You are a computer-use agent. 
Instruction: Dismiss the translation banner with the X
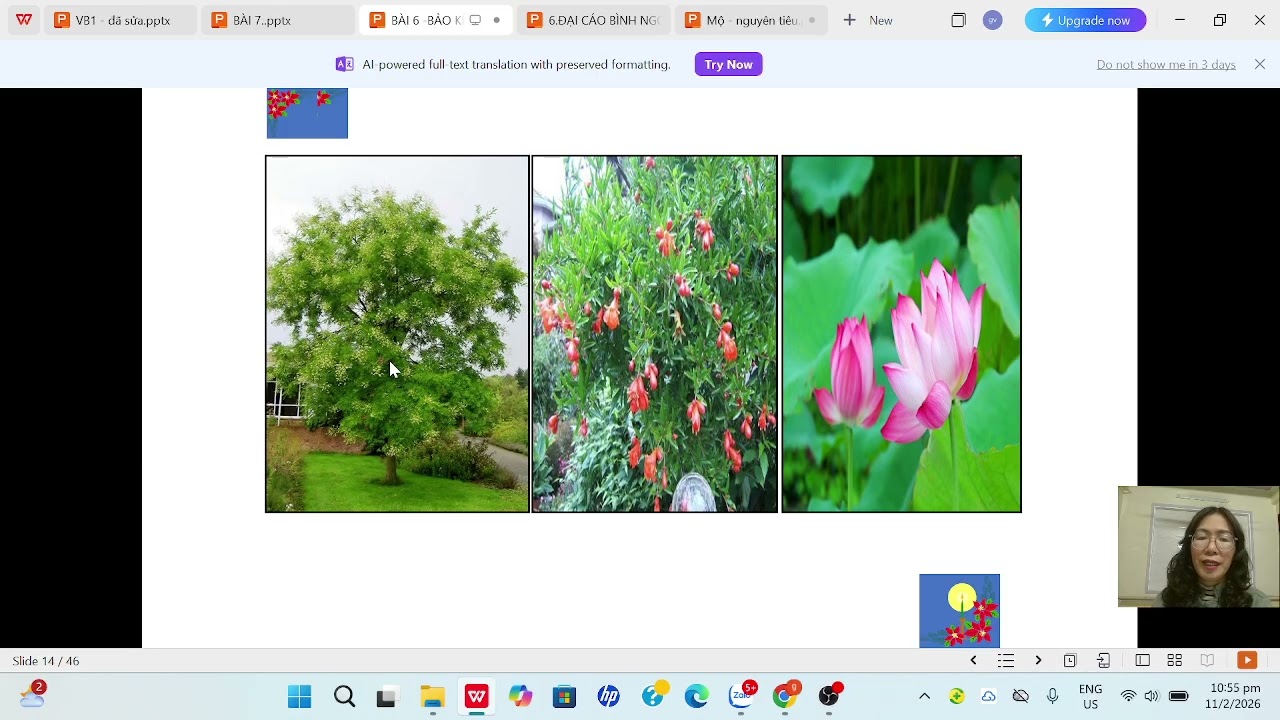coord(1260,64)
